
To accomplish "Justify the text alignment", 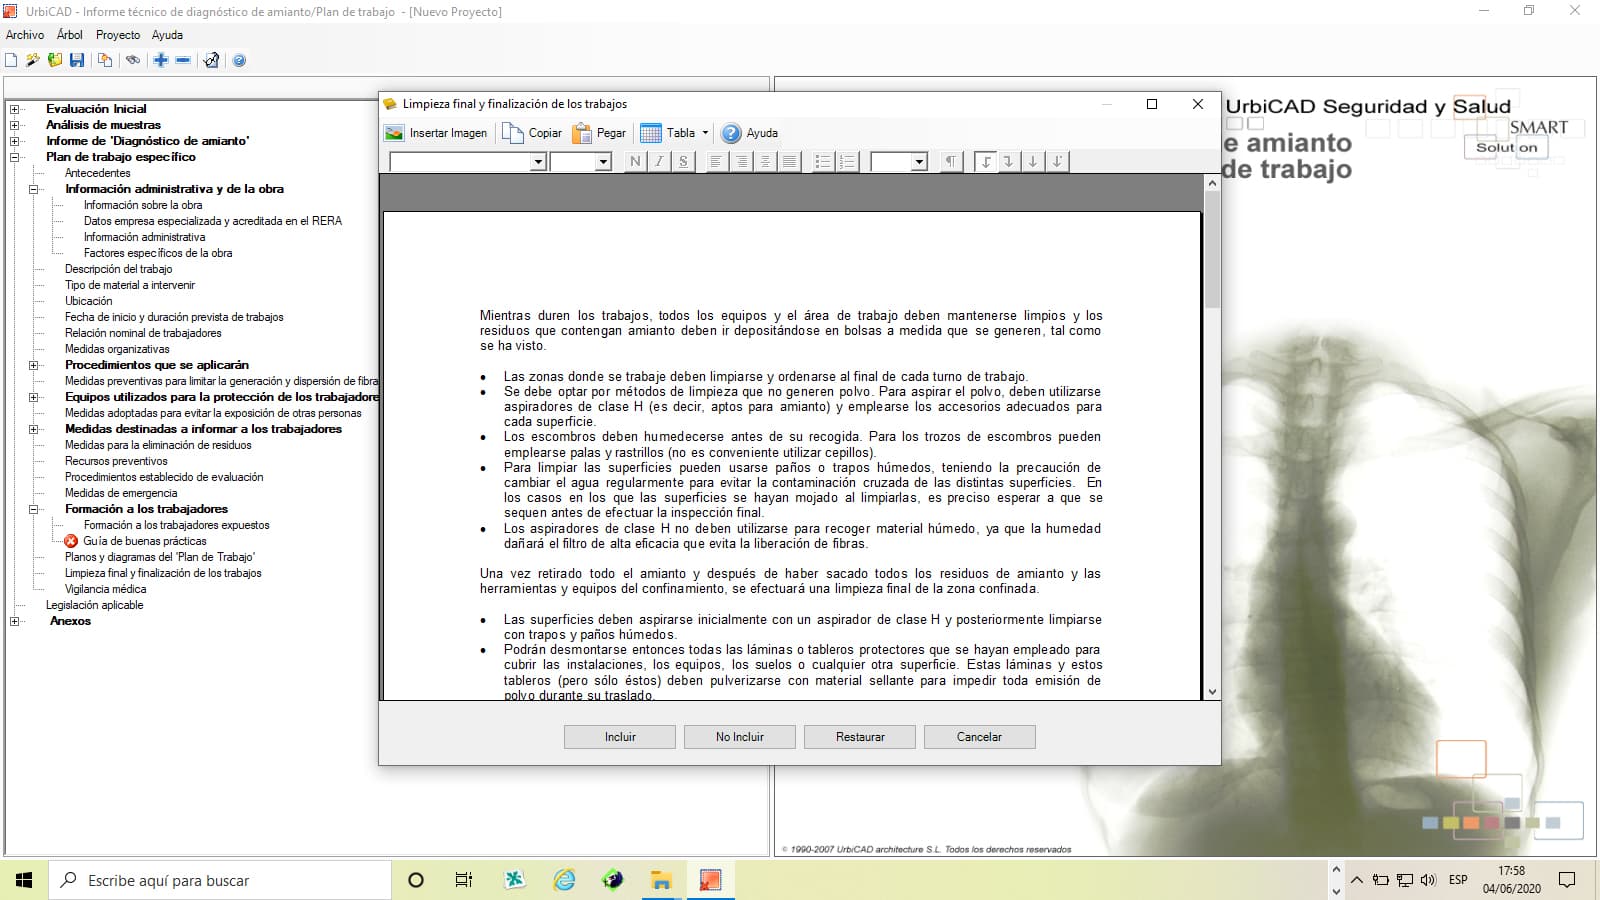I will click(789, 161).
